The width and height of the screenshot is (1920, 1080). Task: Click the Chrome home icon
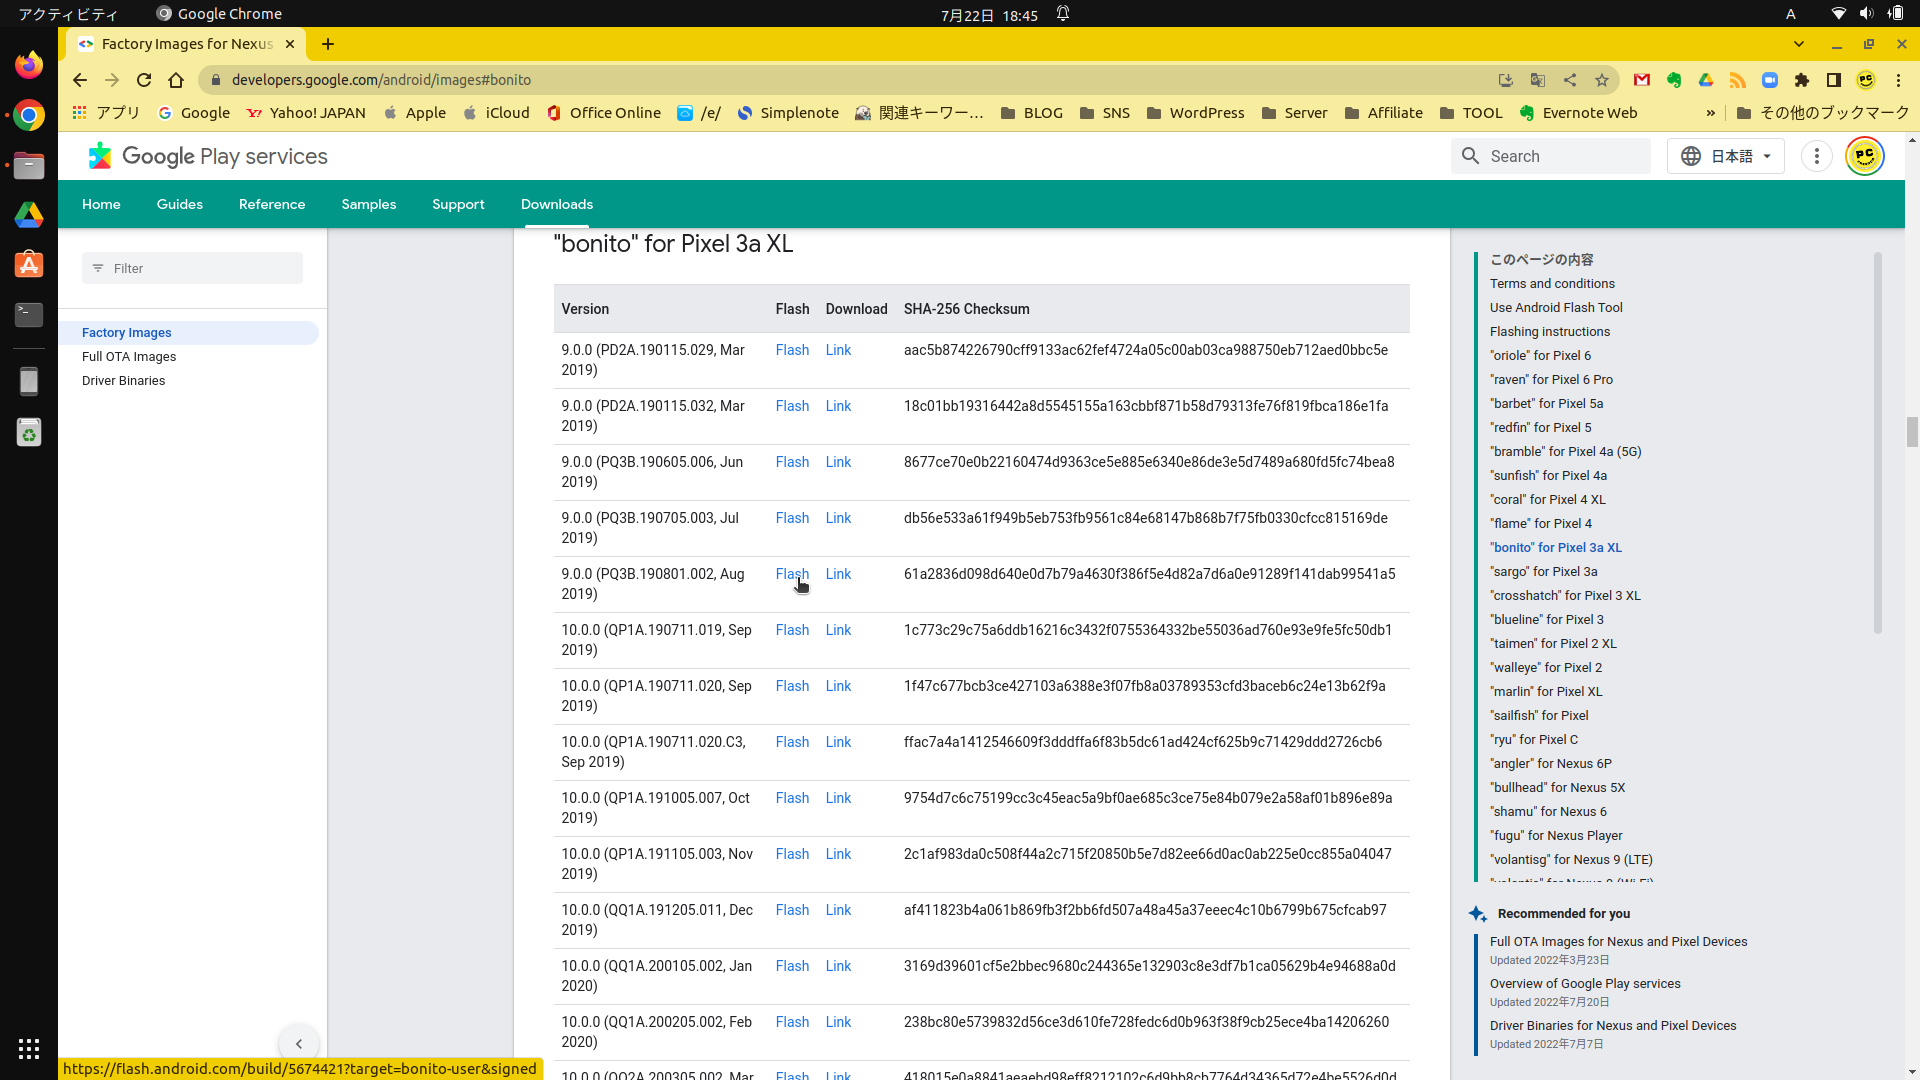point(176,80)
